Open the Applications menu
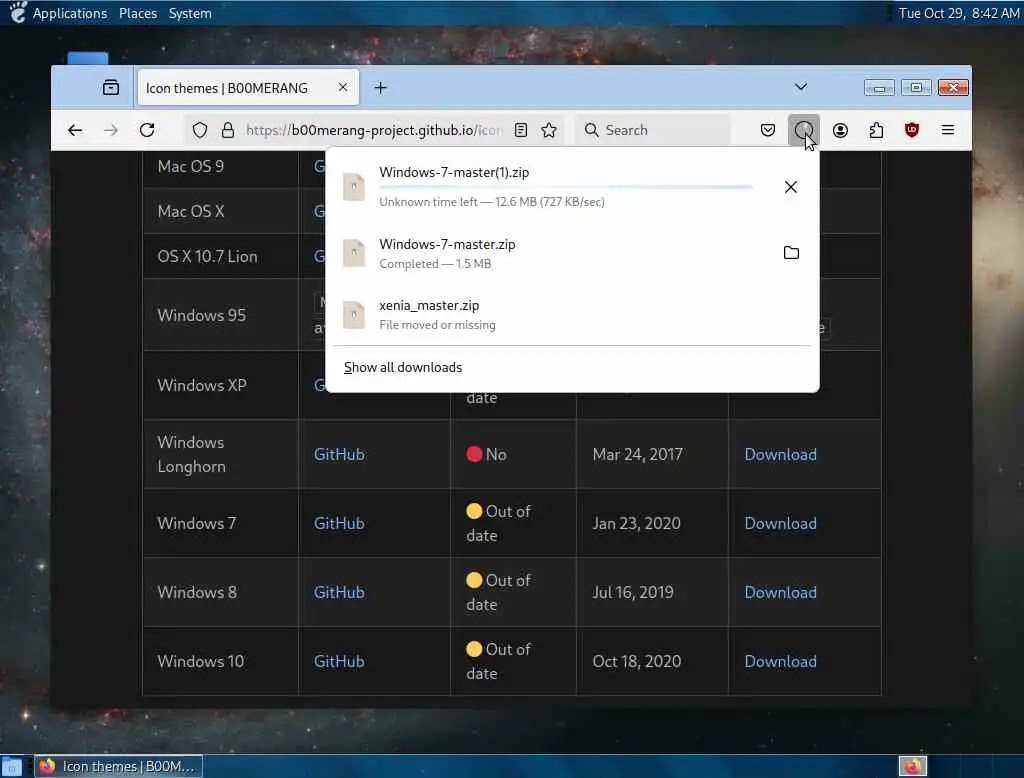Viewport: 1024px width, 778px height. click(70, 13)
